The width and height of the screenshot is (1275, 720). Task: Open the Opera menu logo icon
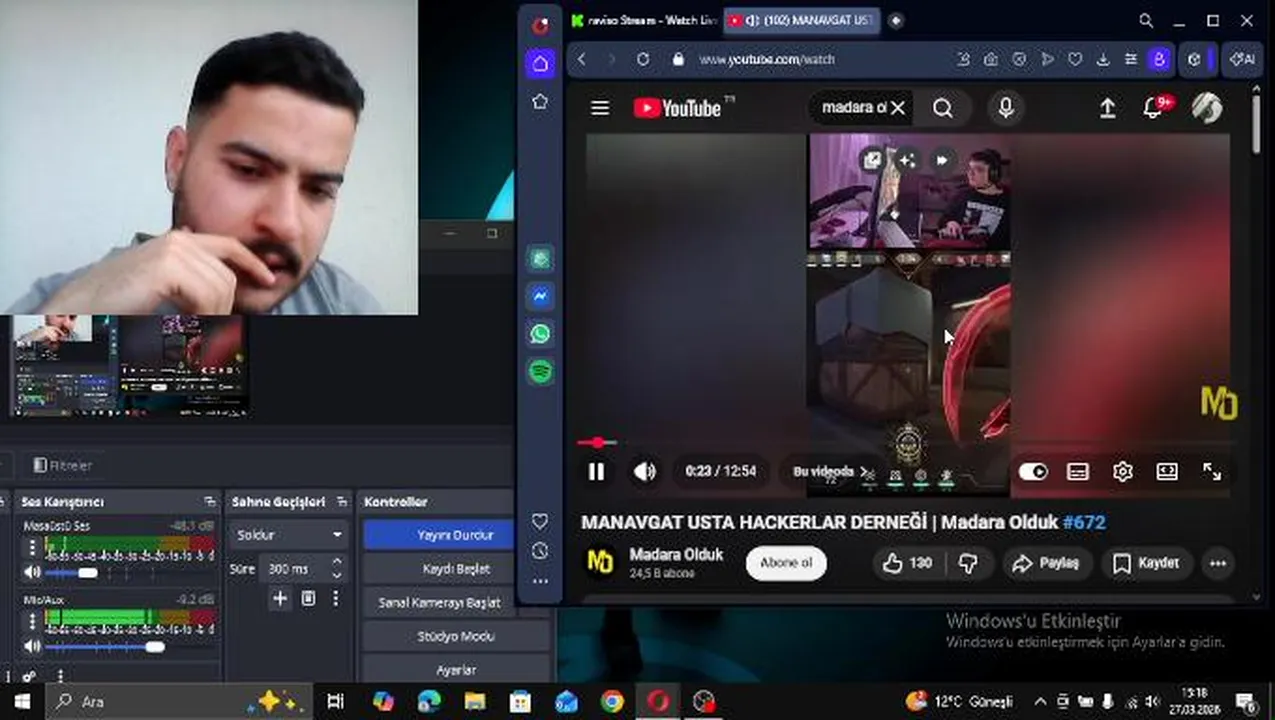tap(540, 26)
